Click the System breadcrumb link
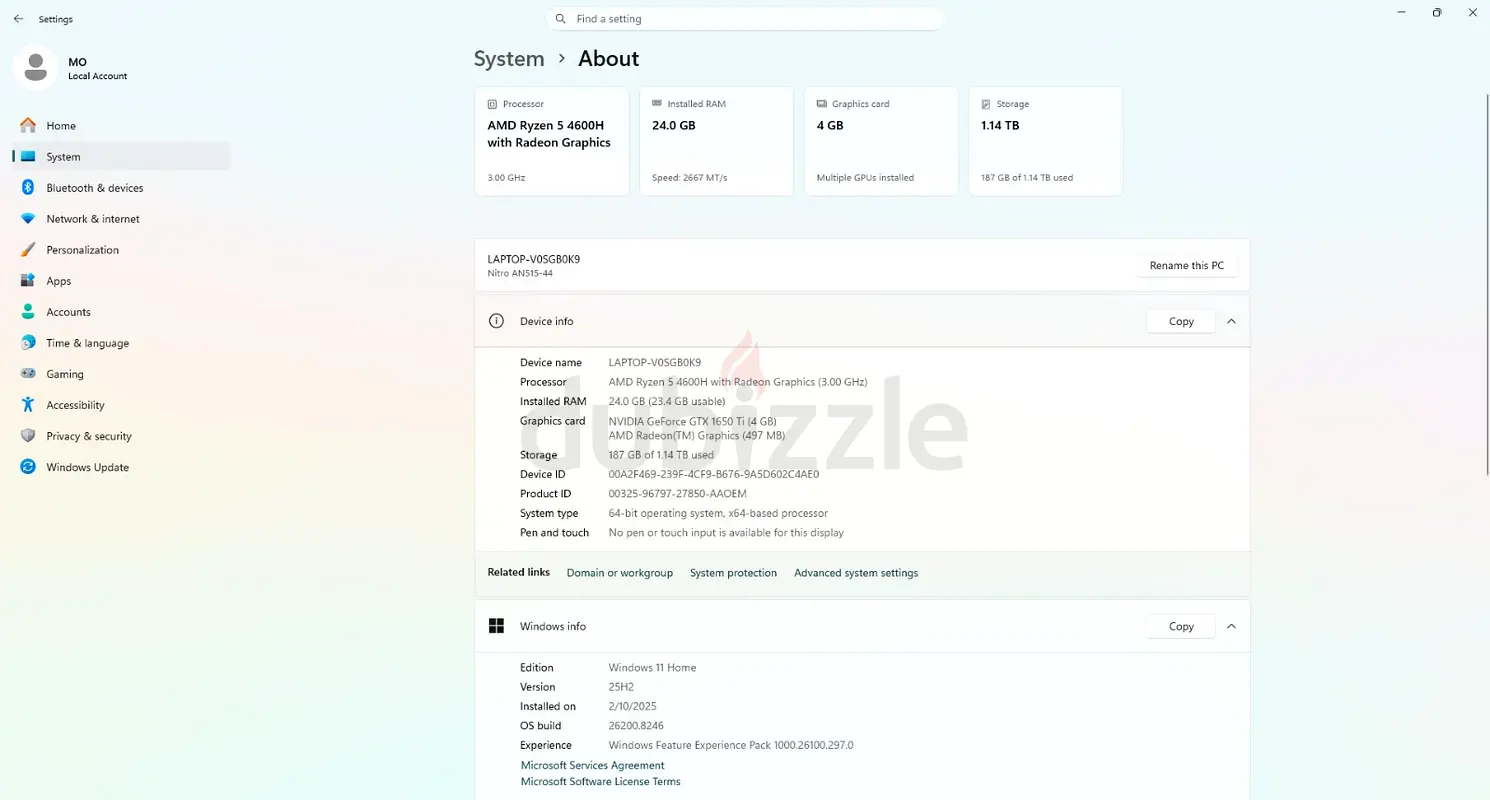The height and width of the screenshot is (800, 1490). 509,59
